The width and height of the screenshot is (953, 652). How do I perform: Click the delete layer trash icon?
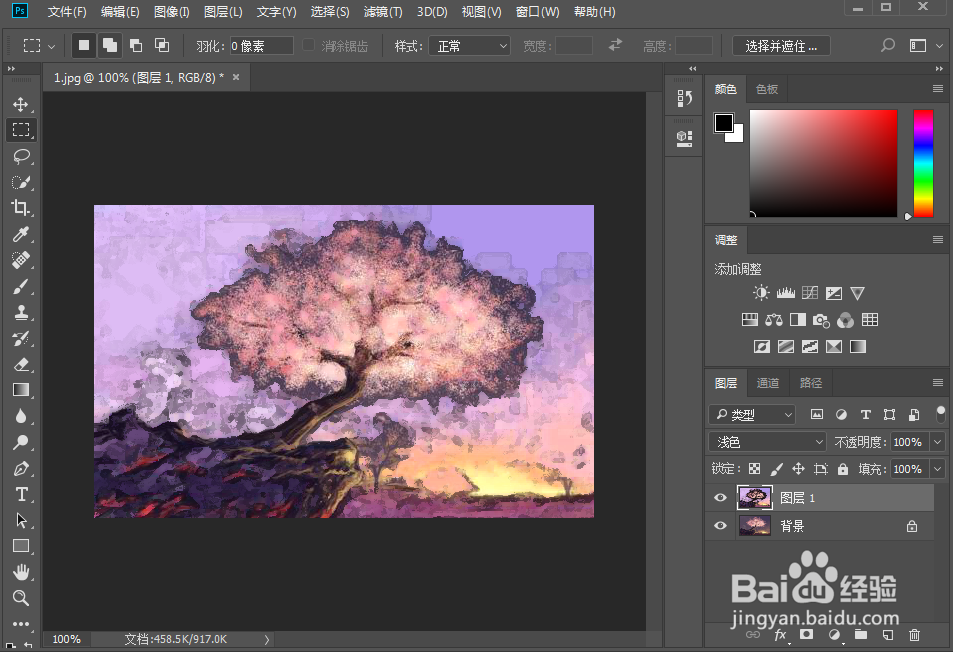tap(914, 635)
